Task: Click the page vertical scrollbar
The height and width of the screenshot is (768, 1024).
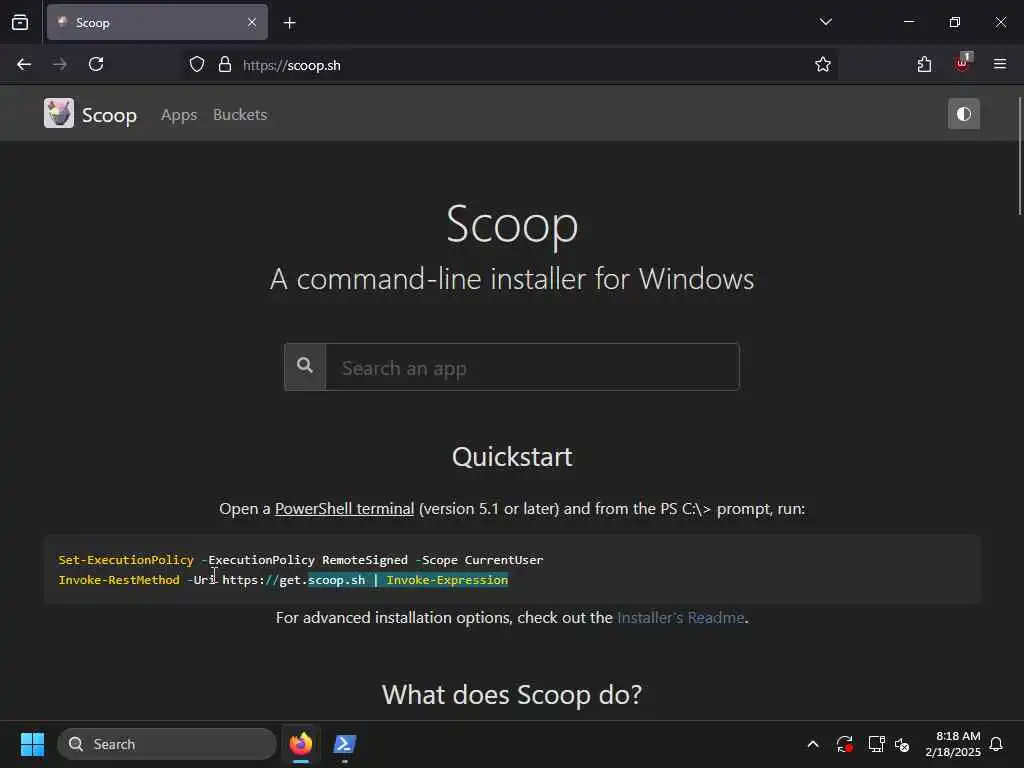Action: click(1019, 157)
